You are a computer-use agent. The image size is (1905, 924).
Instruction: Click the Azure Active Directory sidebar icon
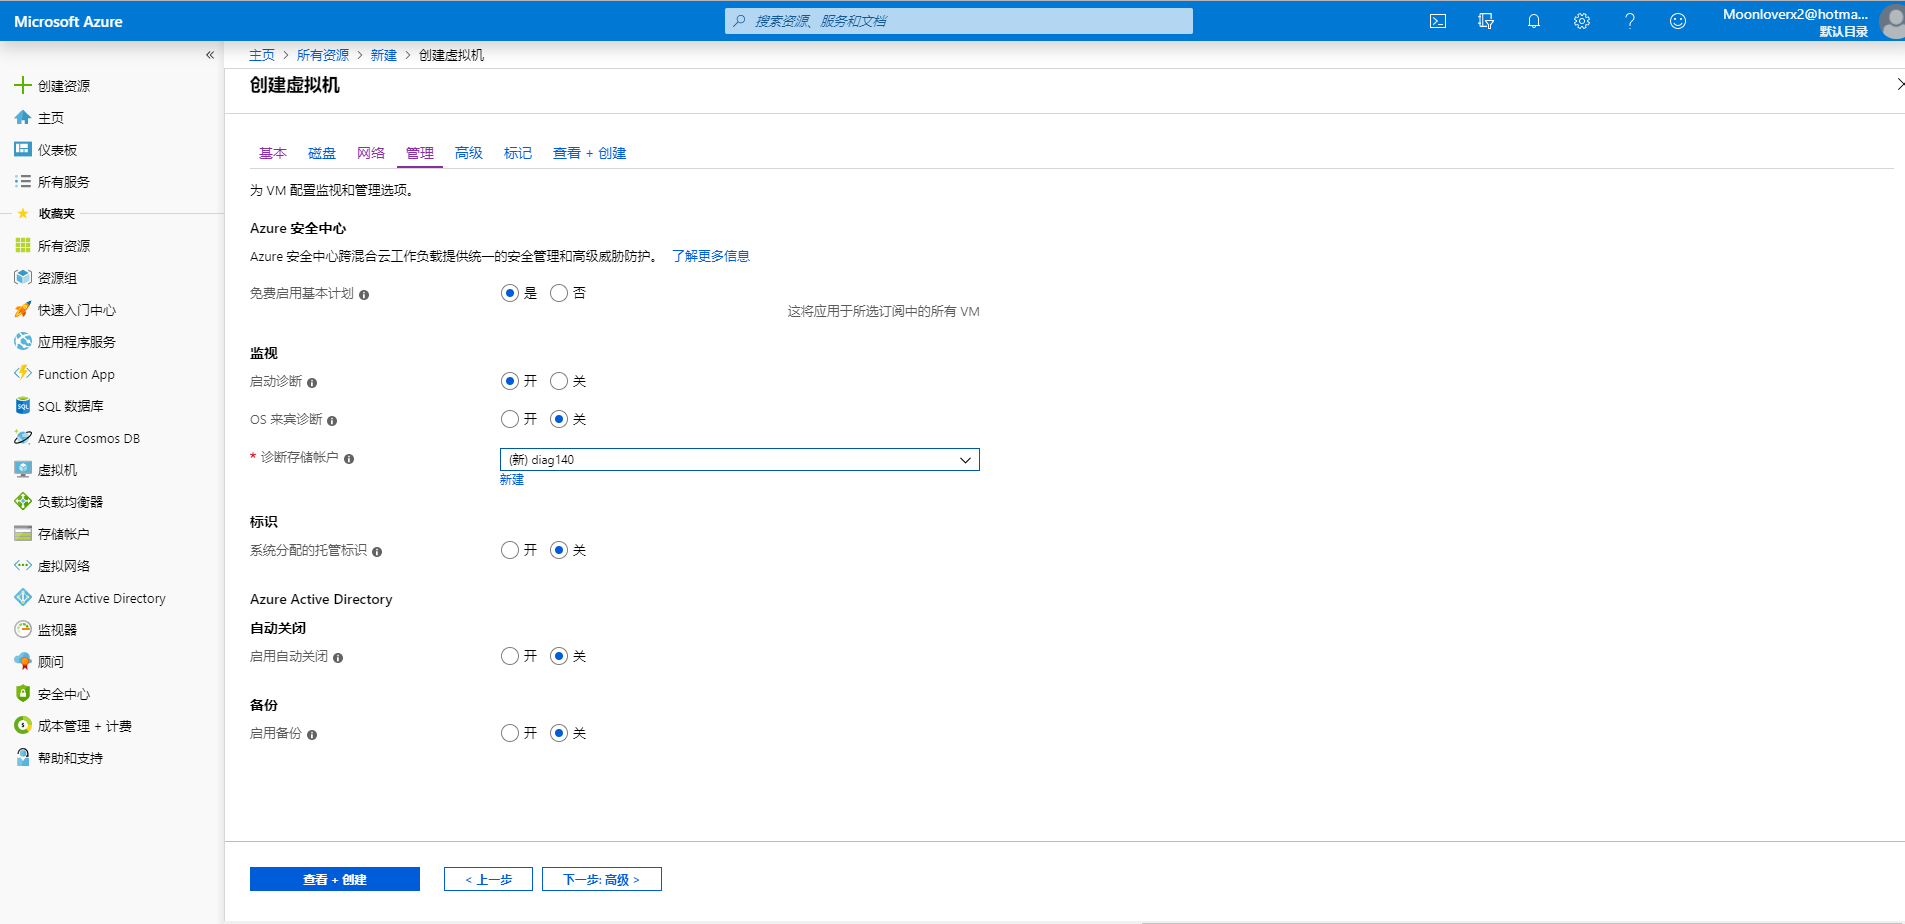click(x=22, y=597)
